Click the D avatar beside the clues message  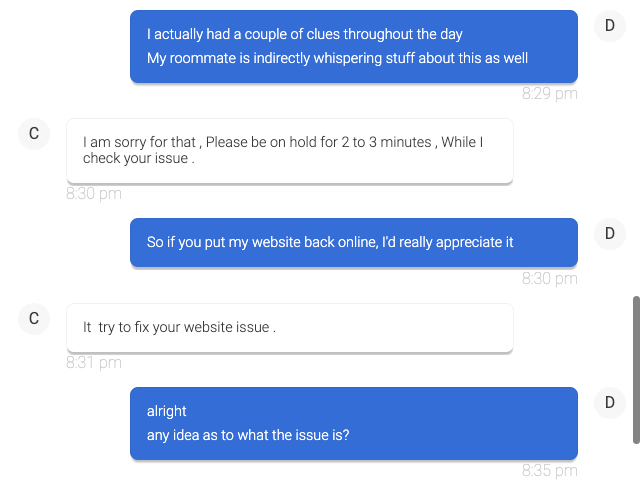[x=609, y=26]
